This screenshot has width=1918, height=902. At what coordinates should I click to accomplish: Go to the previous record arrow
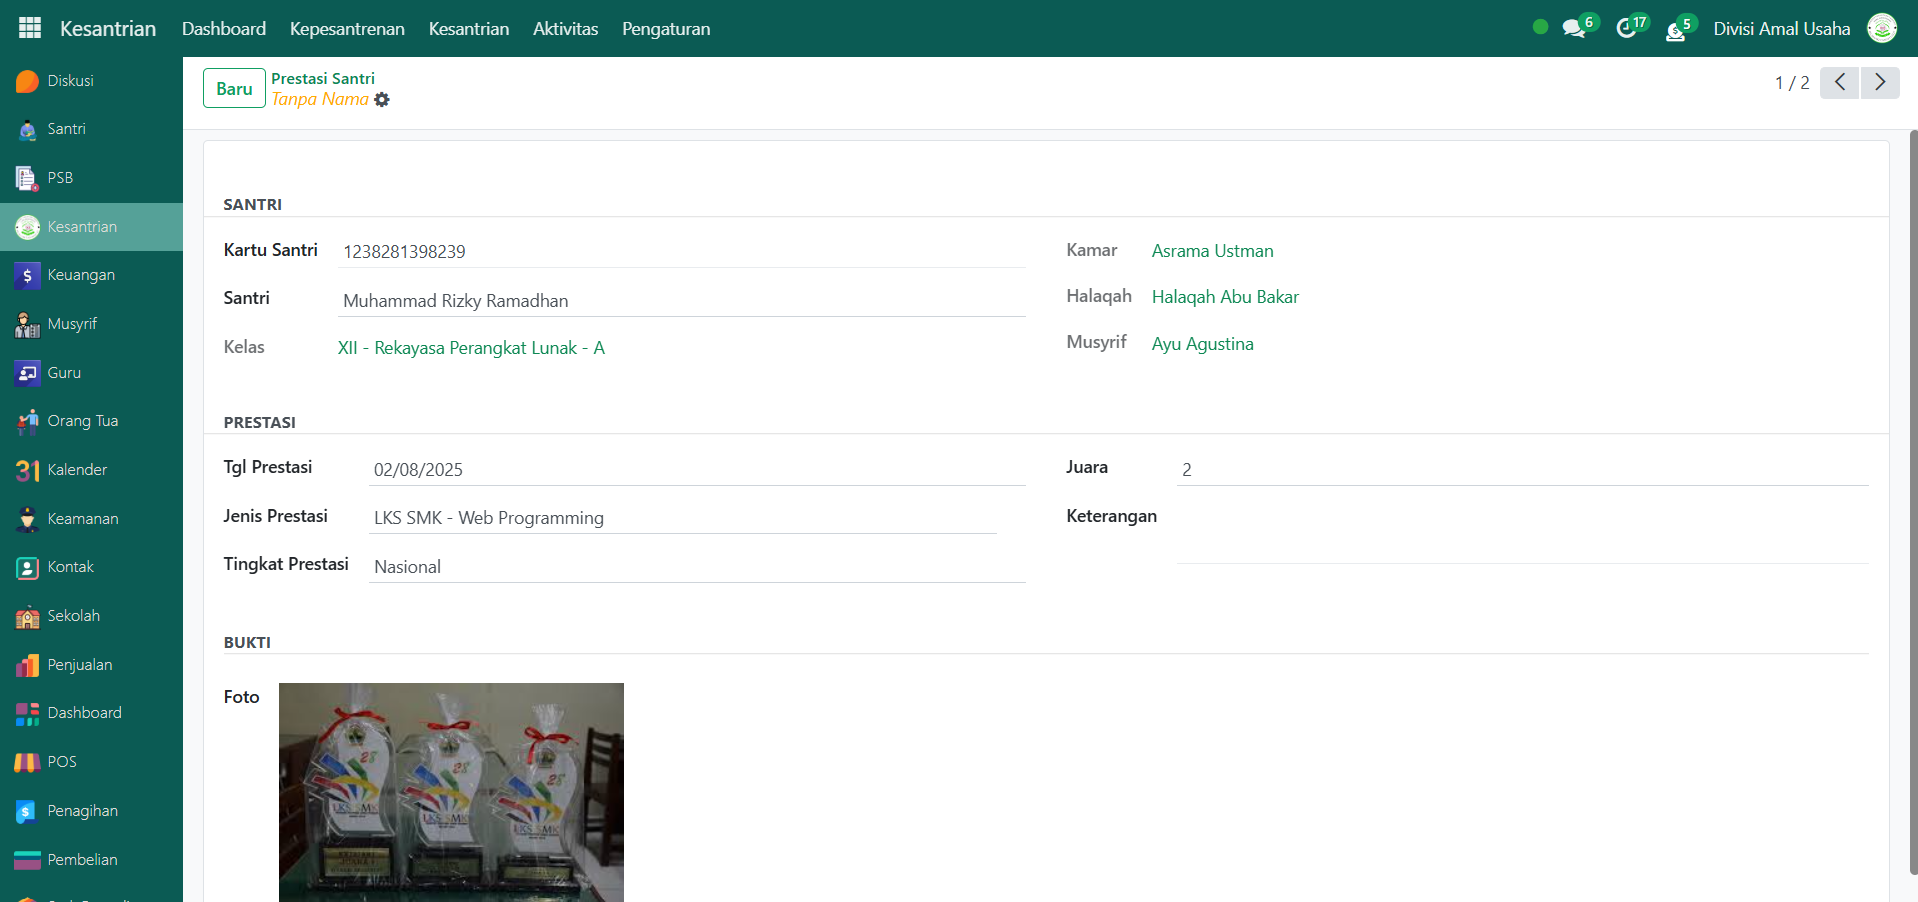(x=1839, y=82)
